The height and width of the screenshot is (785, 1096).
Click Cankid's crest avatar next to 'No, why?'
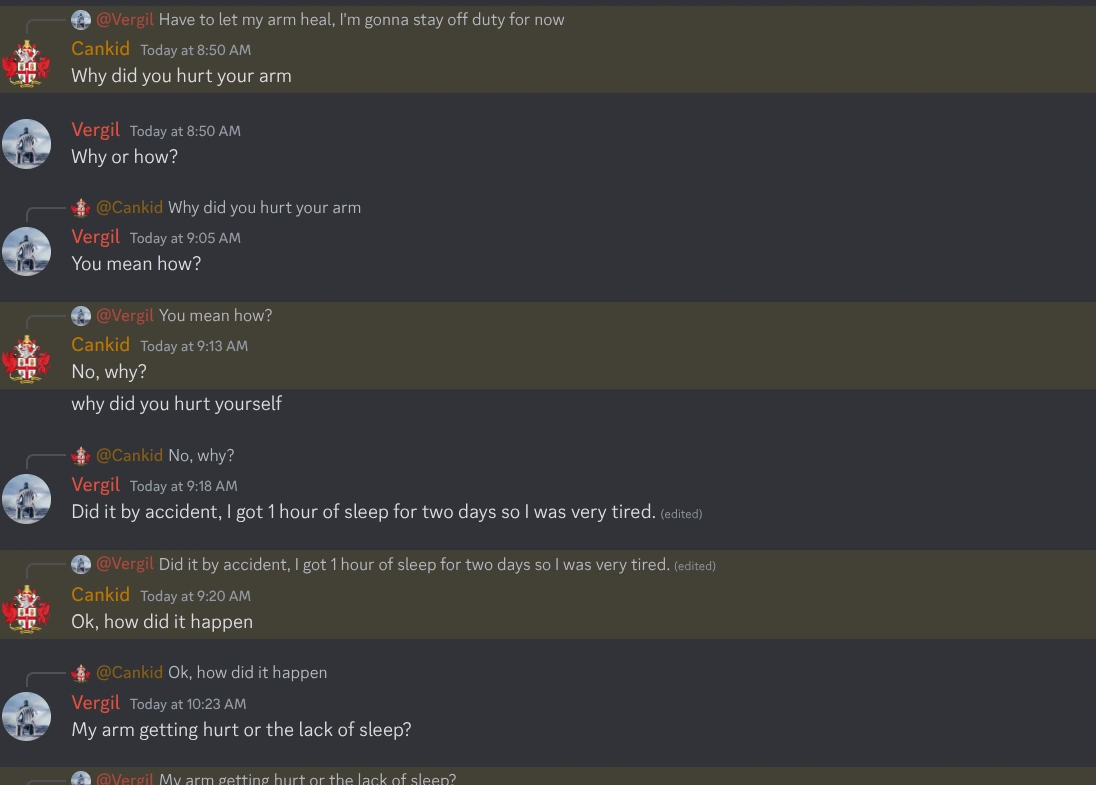pos(27,358)
